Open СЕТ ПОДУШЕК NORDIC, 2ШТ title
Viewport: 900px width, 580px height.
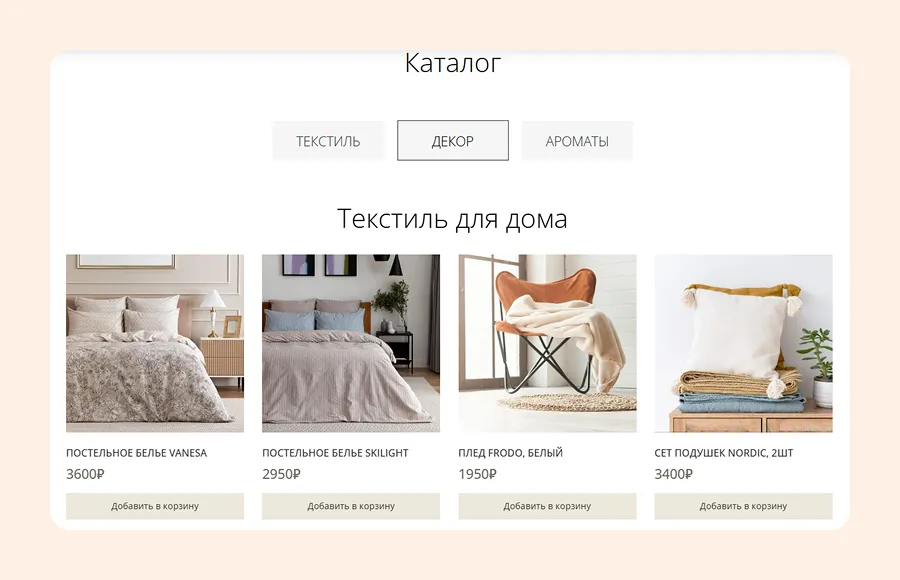(724, 453)
